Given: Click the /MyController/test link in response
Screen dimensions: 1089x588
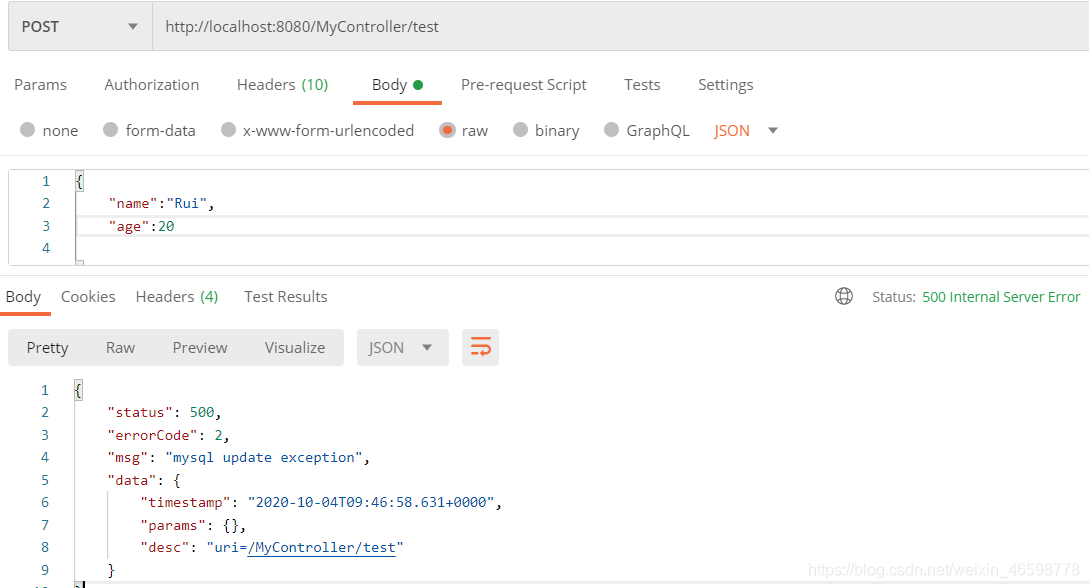Looking at the screenshot, I should click(x=322, y=547).
